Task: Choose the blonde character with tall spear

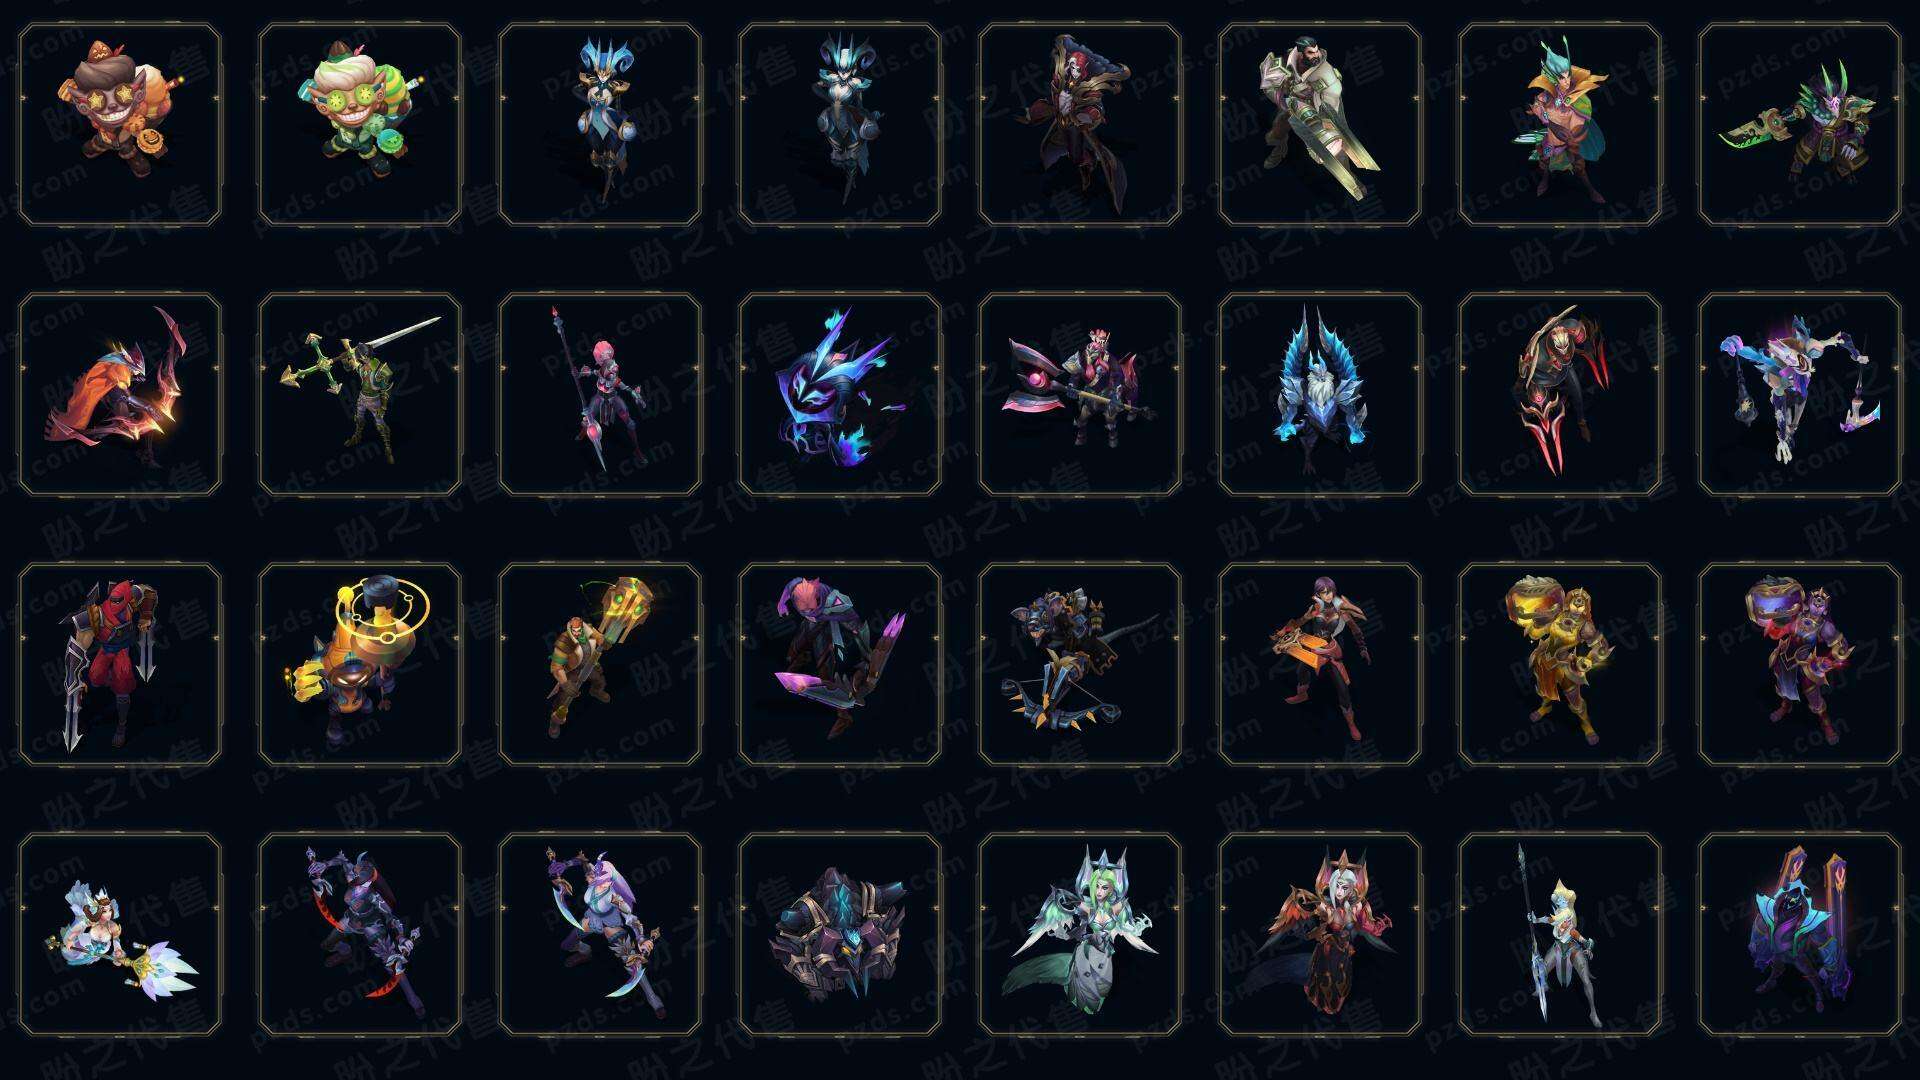Action: click(x=1560, y=934)
